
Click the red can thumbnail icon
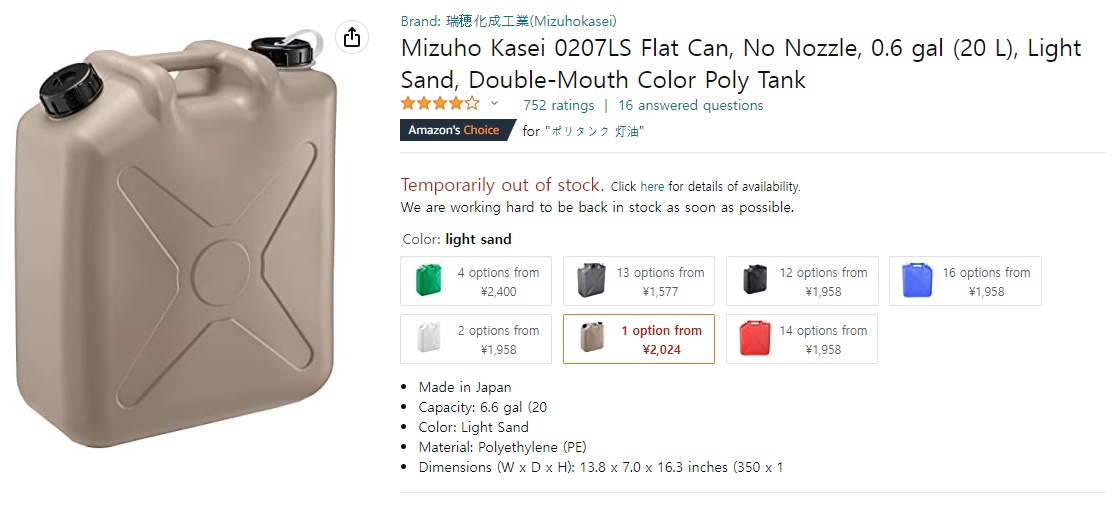(753, 339)
